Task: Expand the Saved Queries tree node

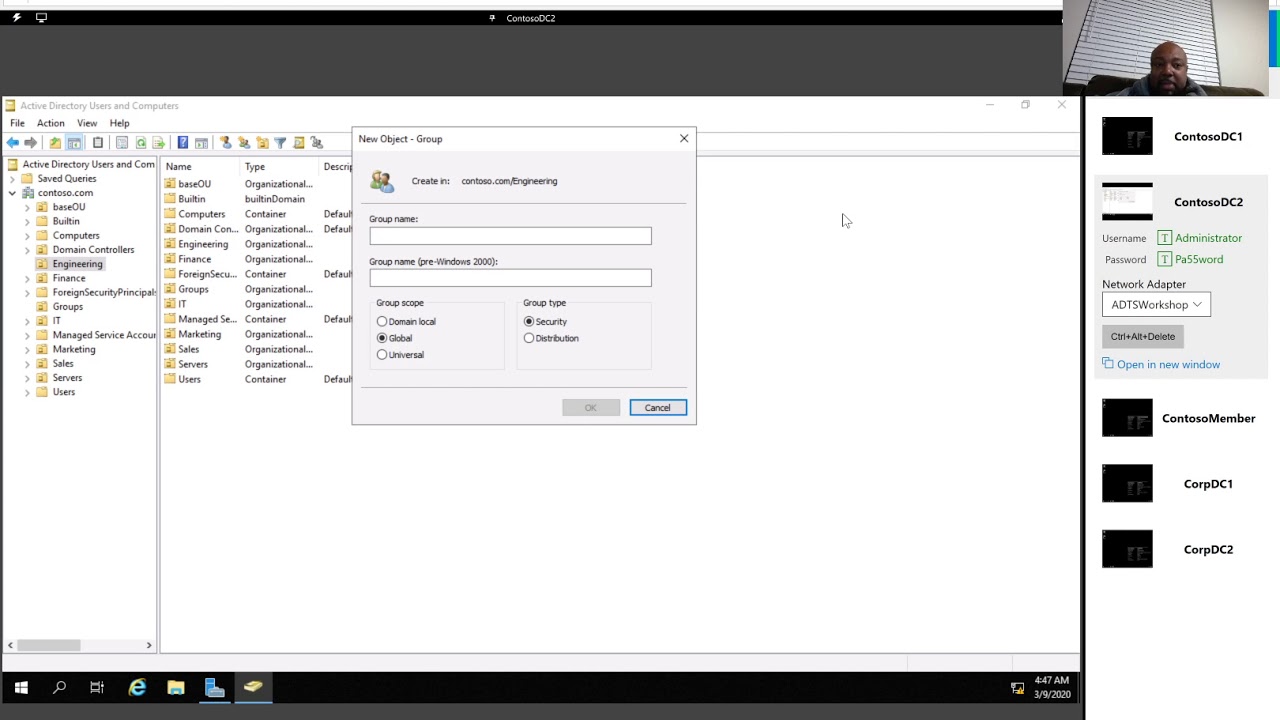Action: coord(13,179)
